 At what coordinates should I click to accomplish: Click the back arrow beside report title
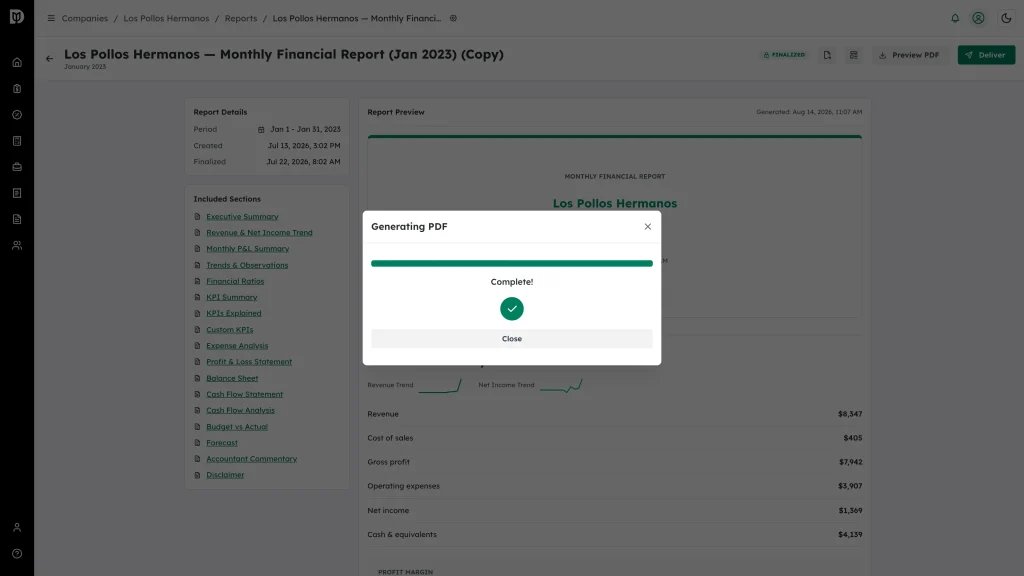(50, 59)
